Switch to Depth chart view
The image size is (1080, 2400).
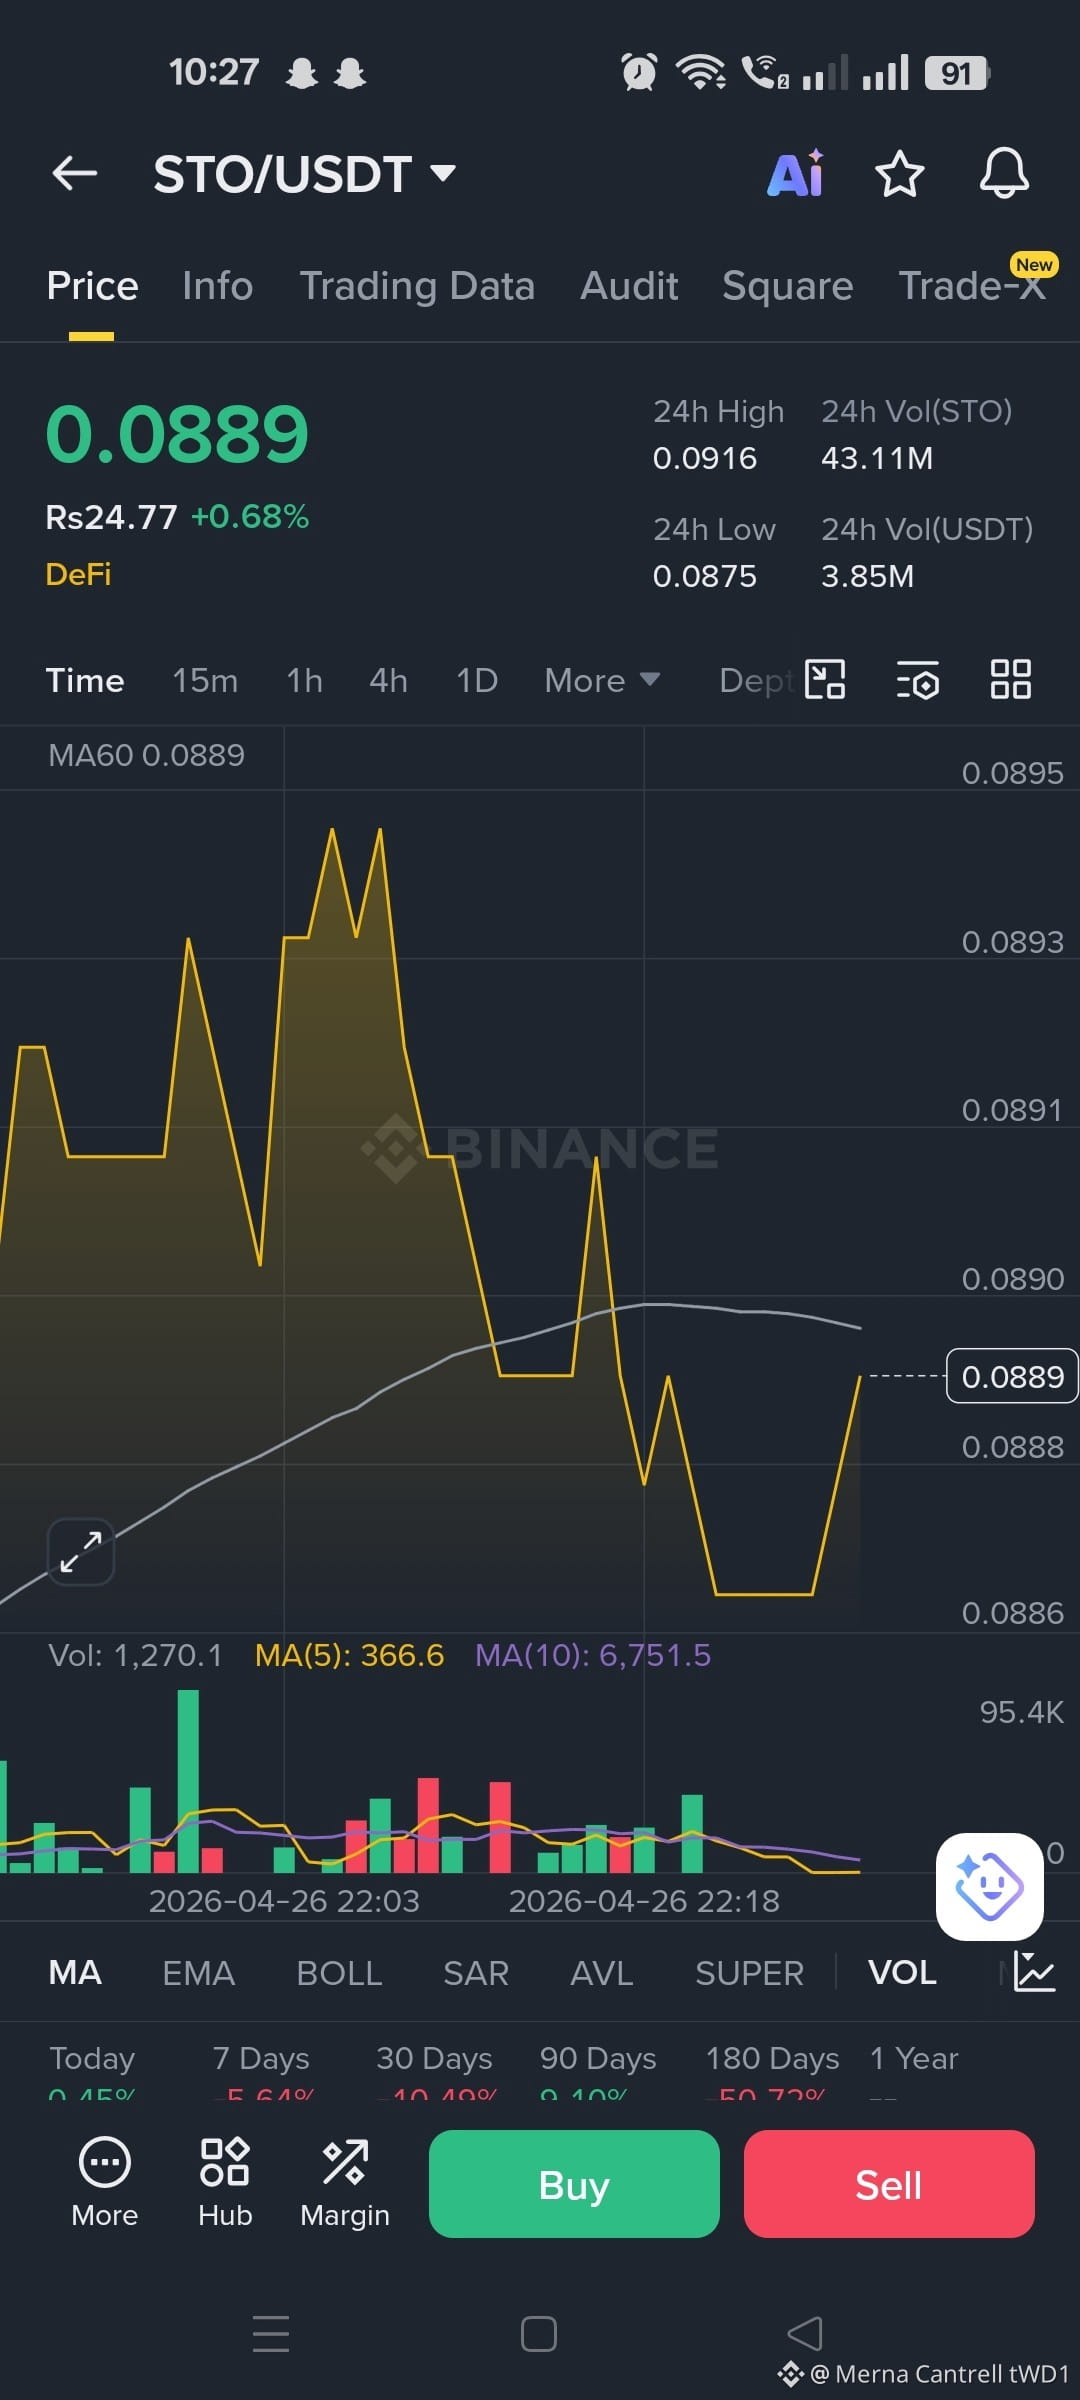pyautogui.click(x=757, y=681)
